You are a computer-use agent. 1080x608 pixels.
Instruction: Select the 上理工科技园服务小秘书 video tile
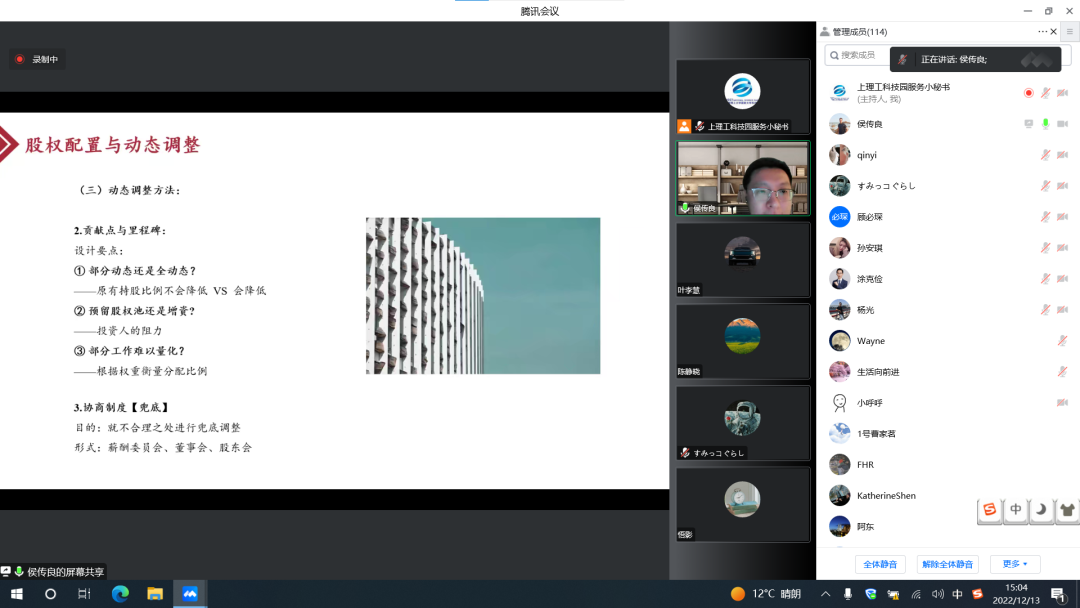(x=742, y=96)
